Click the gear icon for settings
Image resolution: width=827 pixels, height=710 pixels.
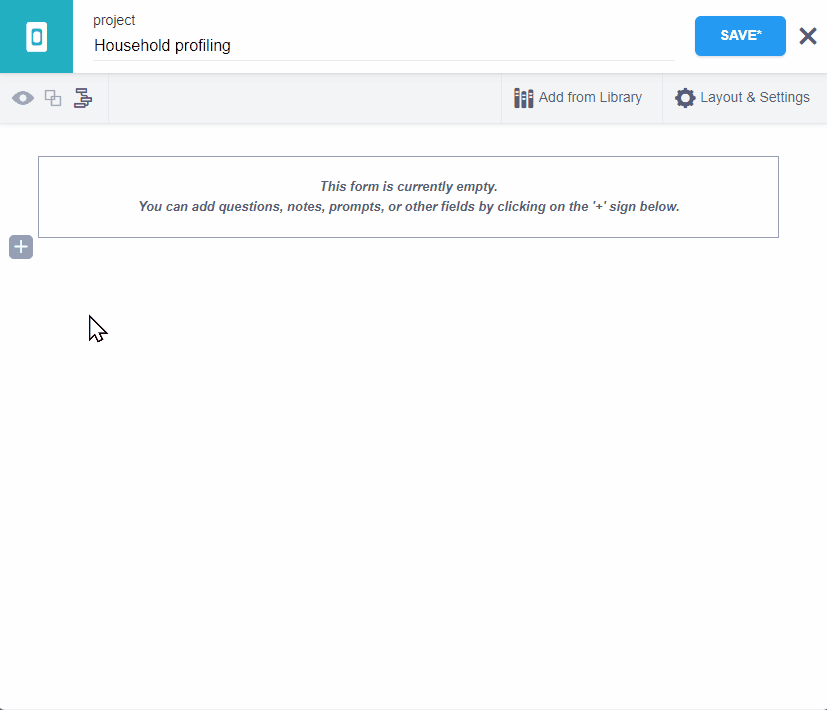pyautogui.click(x=685, y=98)
